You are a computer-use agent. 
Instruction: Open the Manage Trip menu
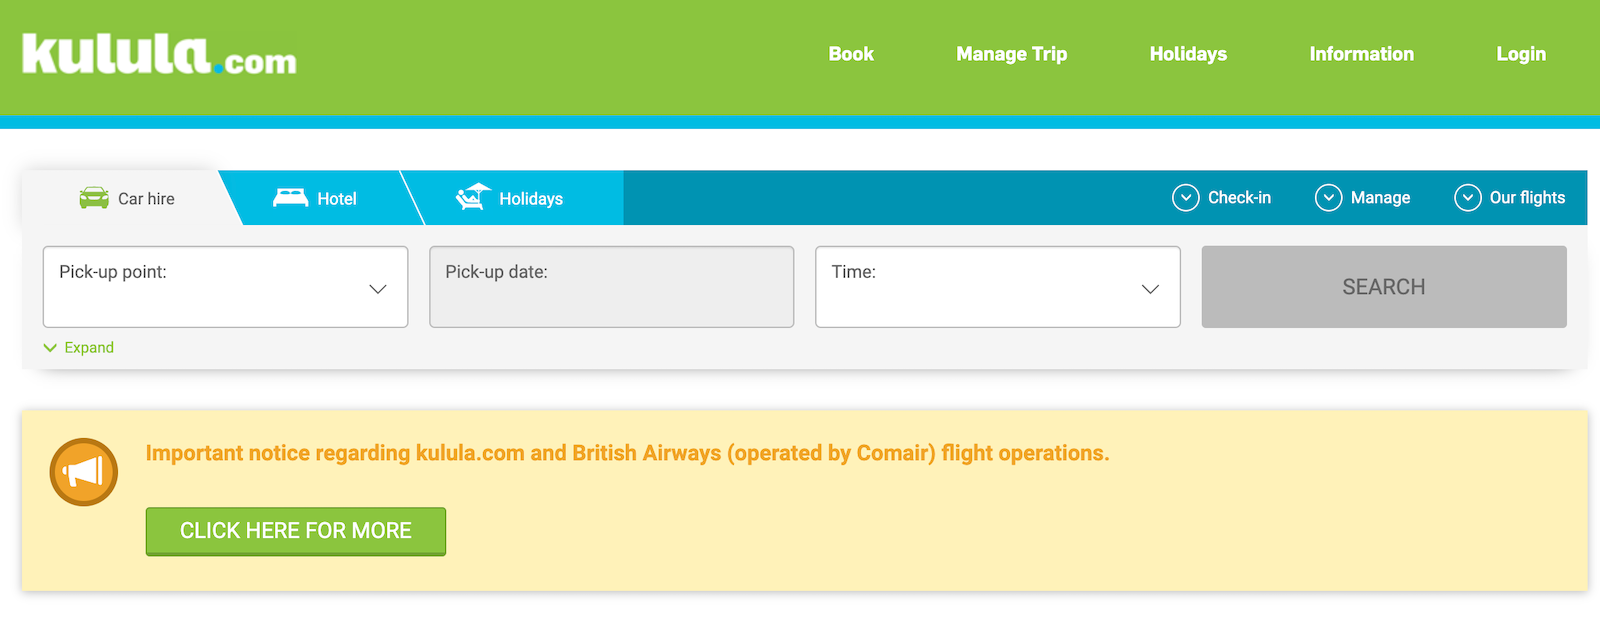point(1011,54)
